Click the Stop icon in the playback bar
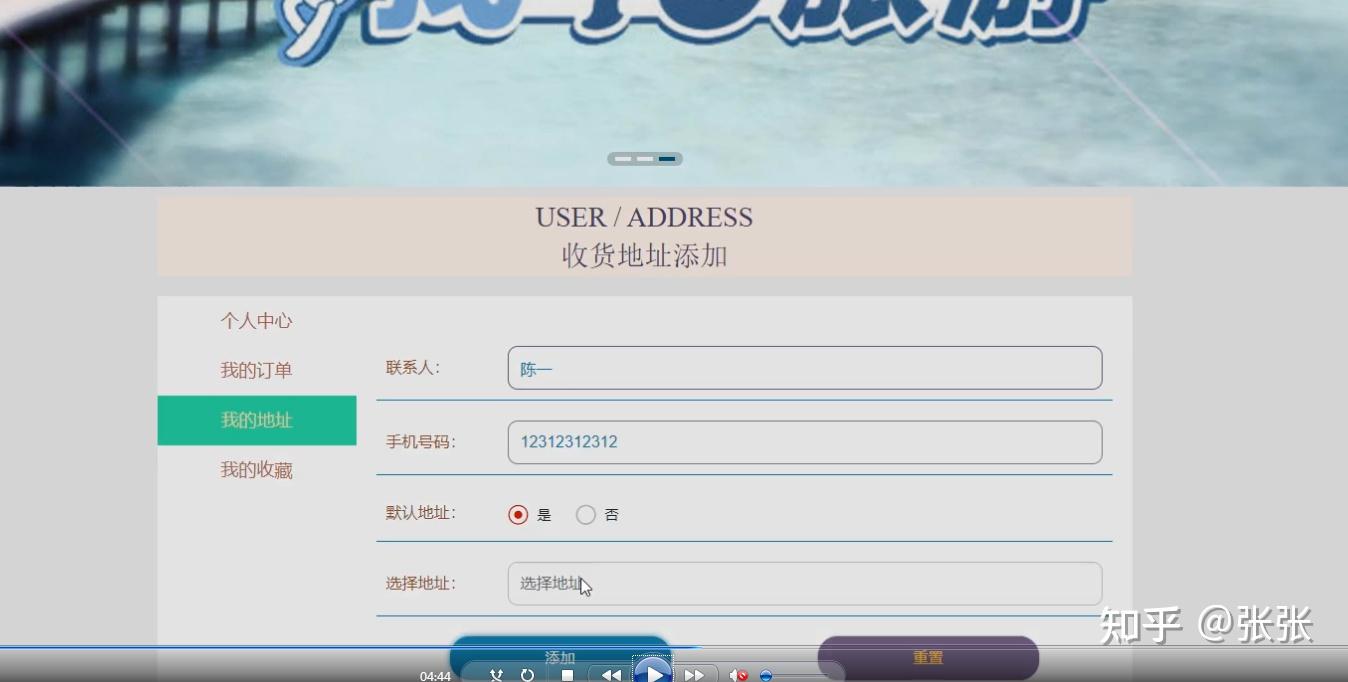This screenshot has width=1348, height=682. tap(567, 675)
